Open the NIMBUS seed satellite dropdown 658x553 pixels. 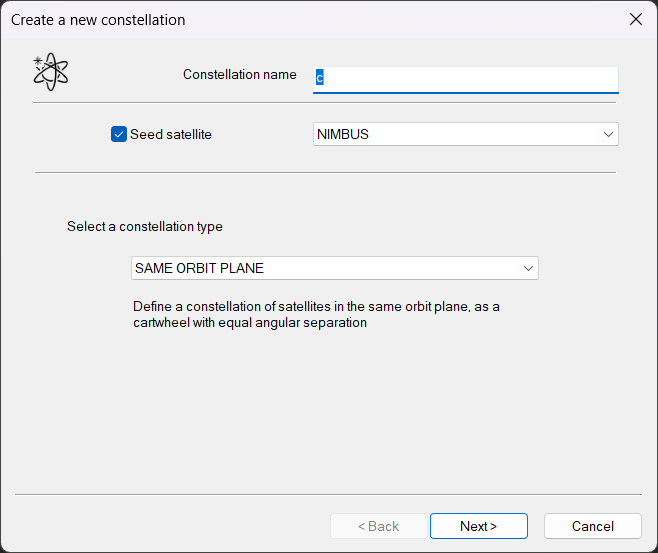pos(465,134)
